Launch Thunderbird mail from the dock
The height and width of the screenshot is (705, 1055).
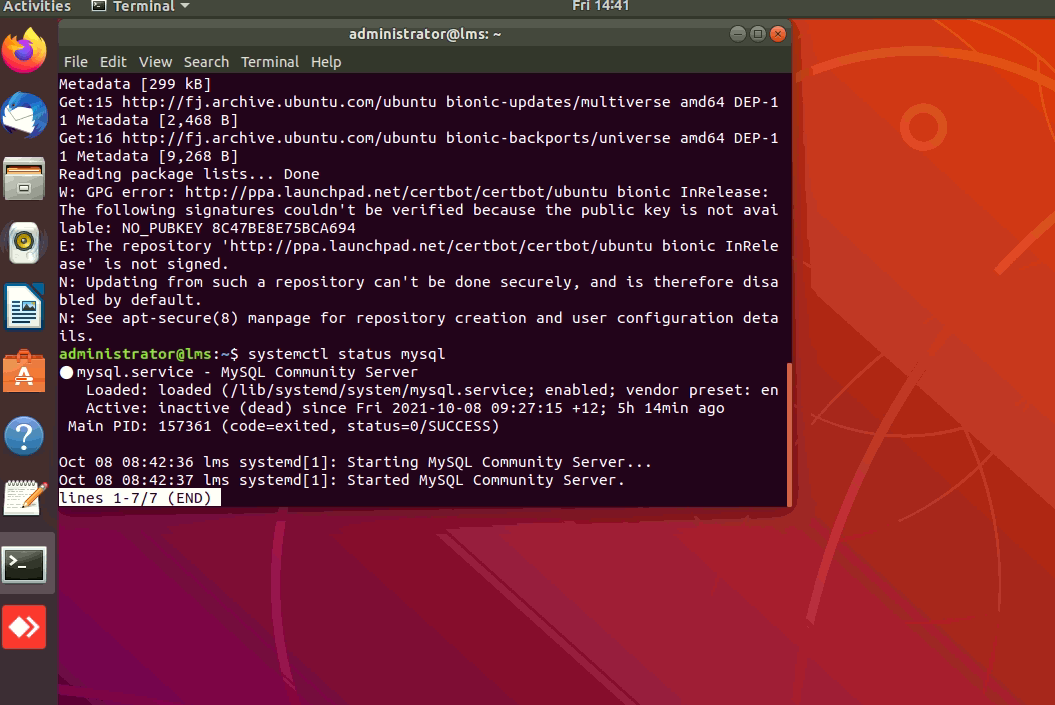pos(25,115)
